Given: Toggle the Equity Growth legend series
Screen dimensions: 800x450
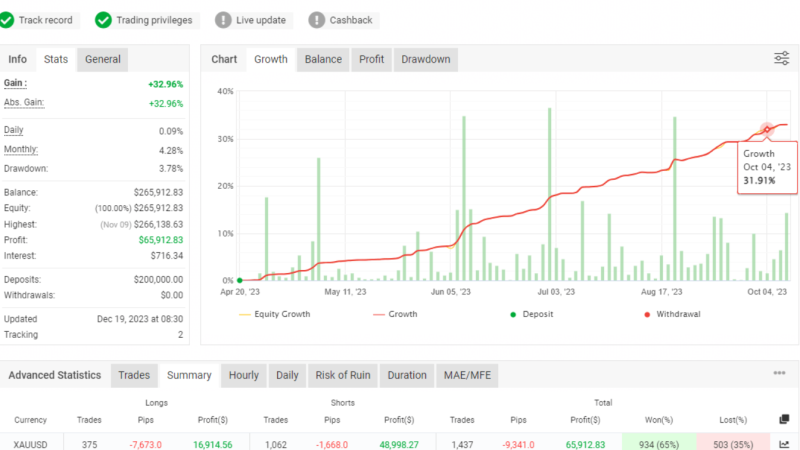Looking at the screenshot, I should pos(275,314).
